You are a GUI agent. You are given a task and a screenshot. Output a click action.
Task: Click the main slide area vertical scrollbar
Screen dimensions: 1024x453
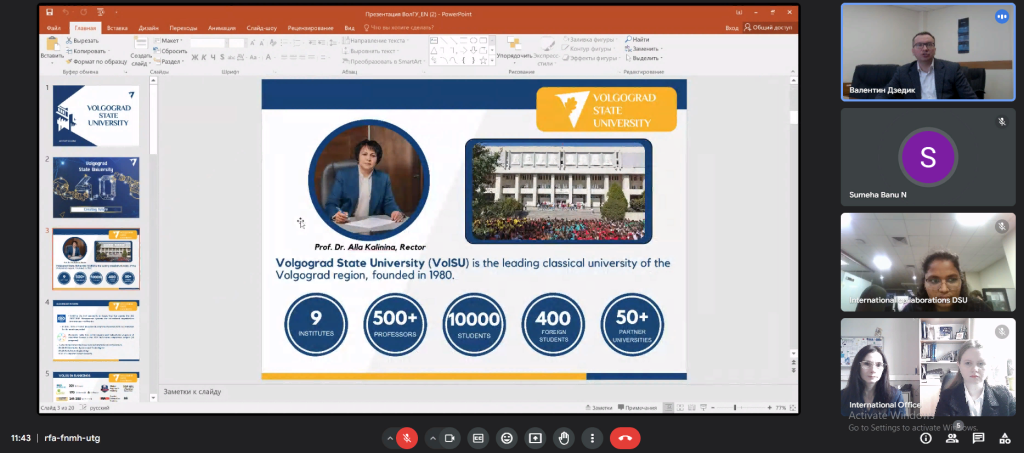point(793,217)
